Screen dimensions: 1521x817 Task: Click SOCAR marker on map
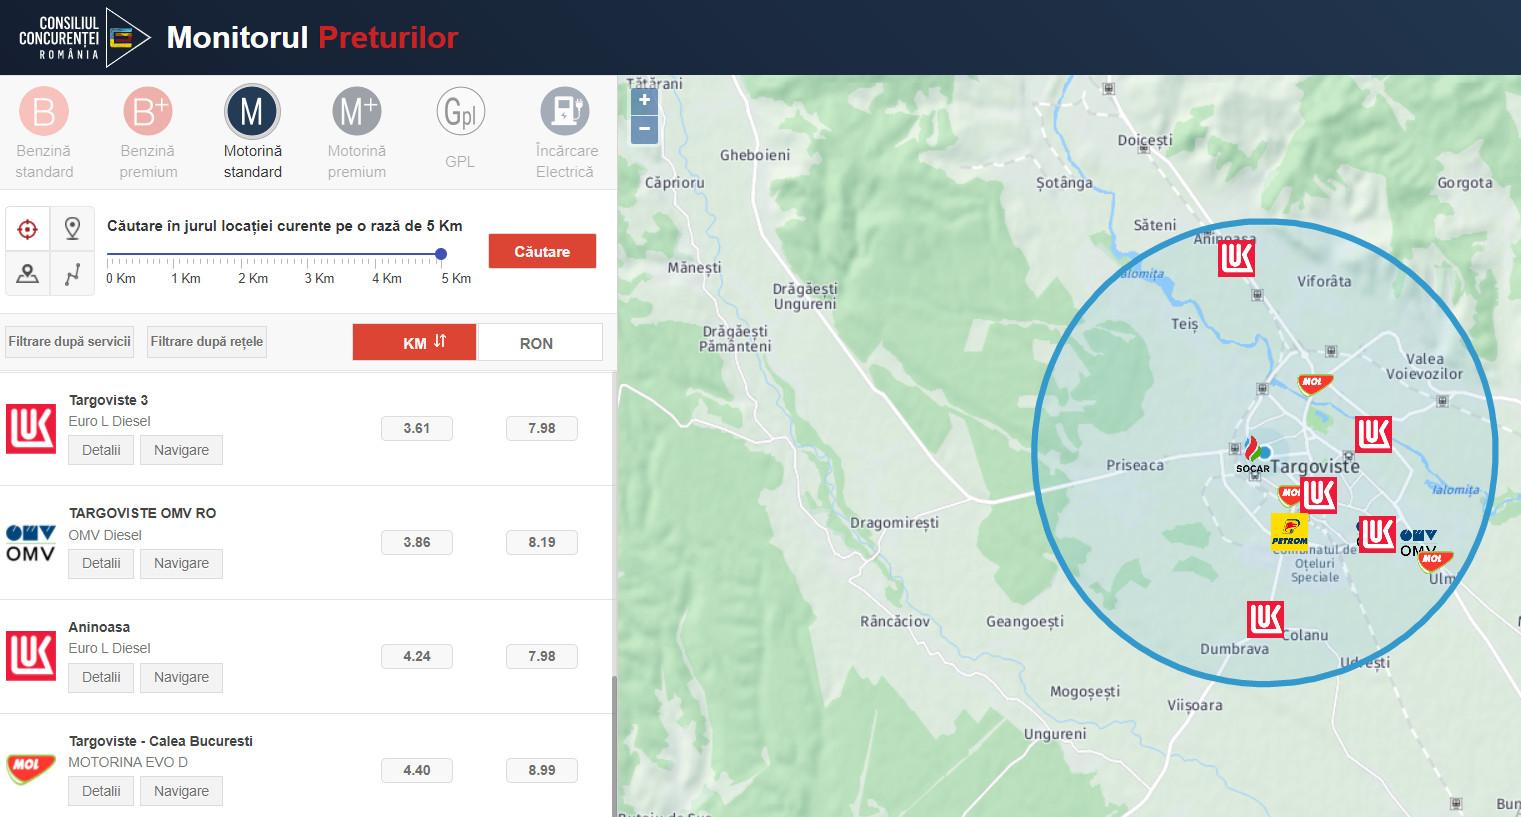(1253, 455)
